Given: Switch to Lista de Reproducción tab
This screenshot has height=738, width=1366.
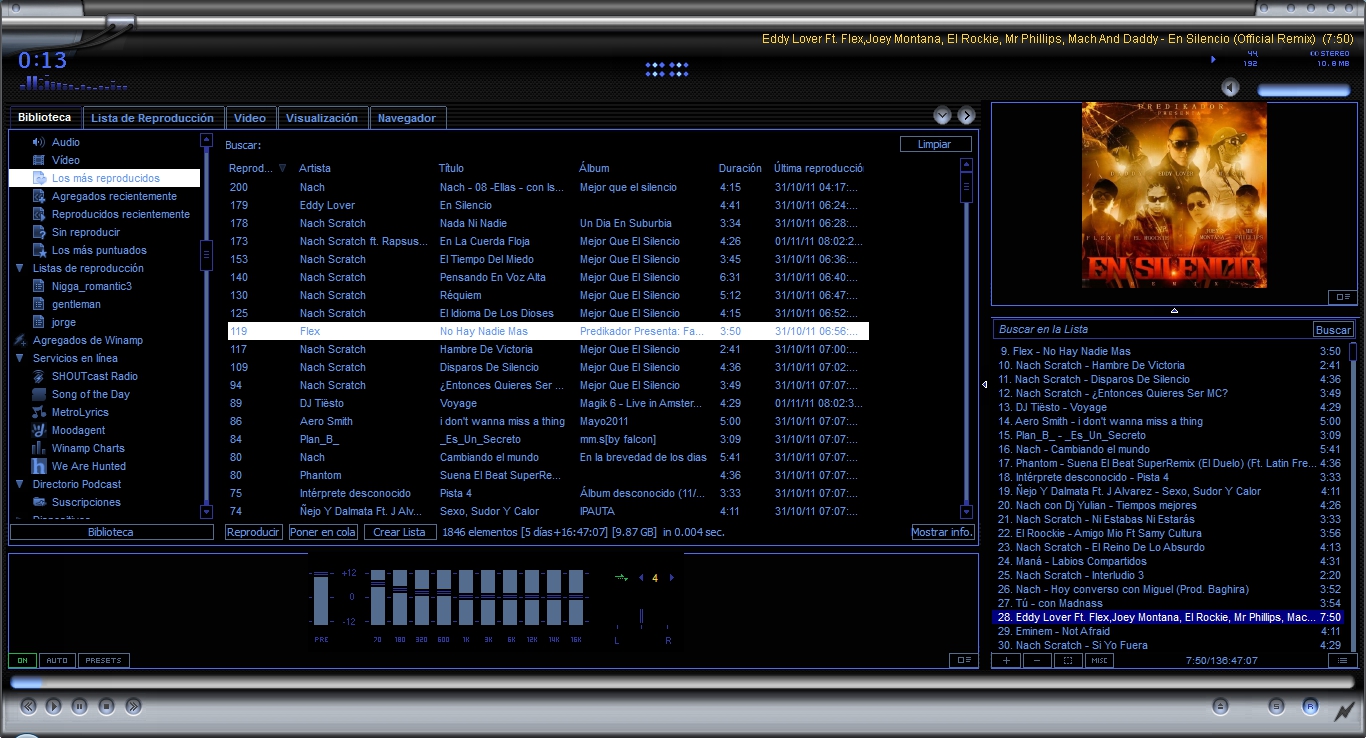Looking at the screenshot, I should pos(153,118).
